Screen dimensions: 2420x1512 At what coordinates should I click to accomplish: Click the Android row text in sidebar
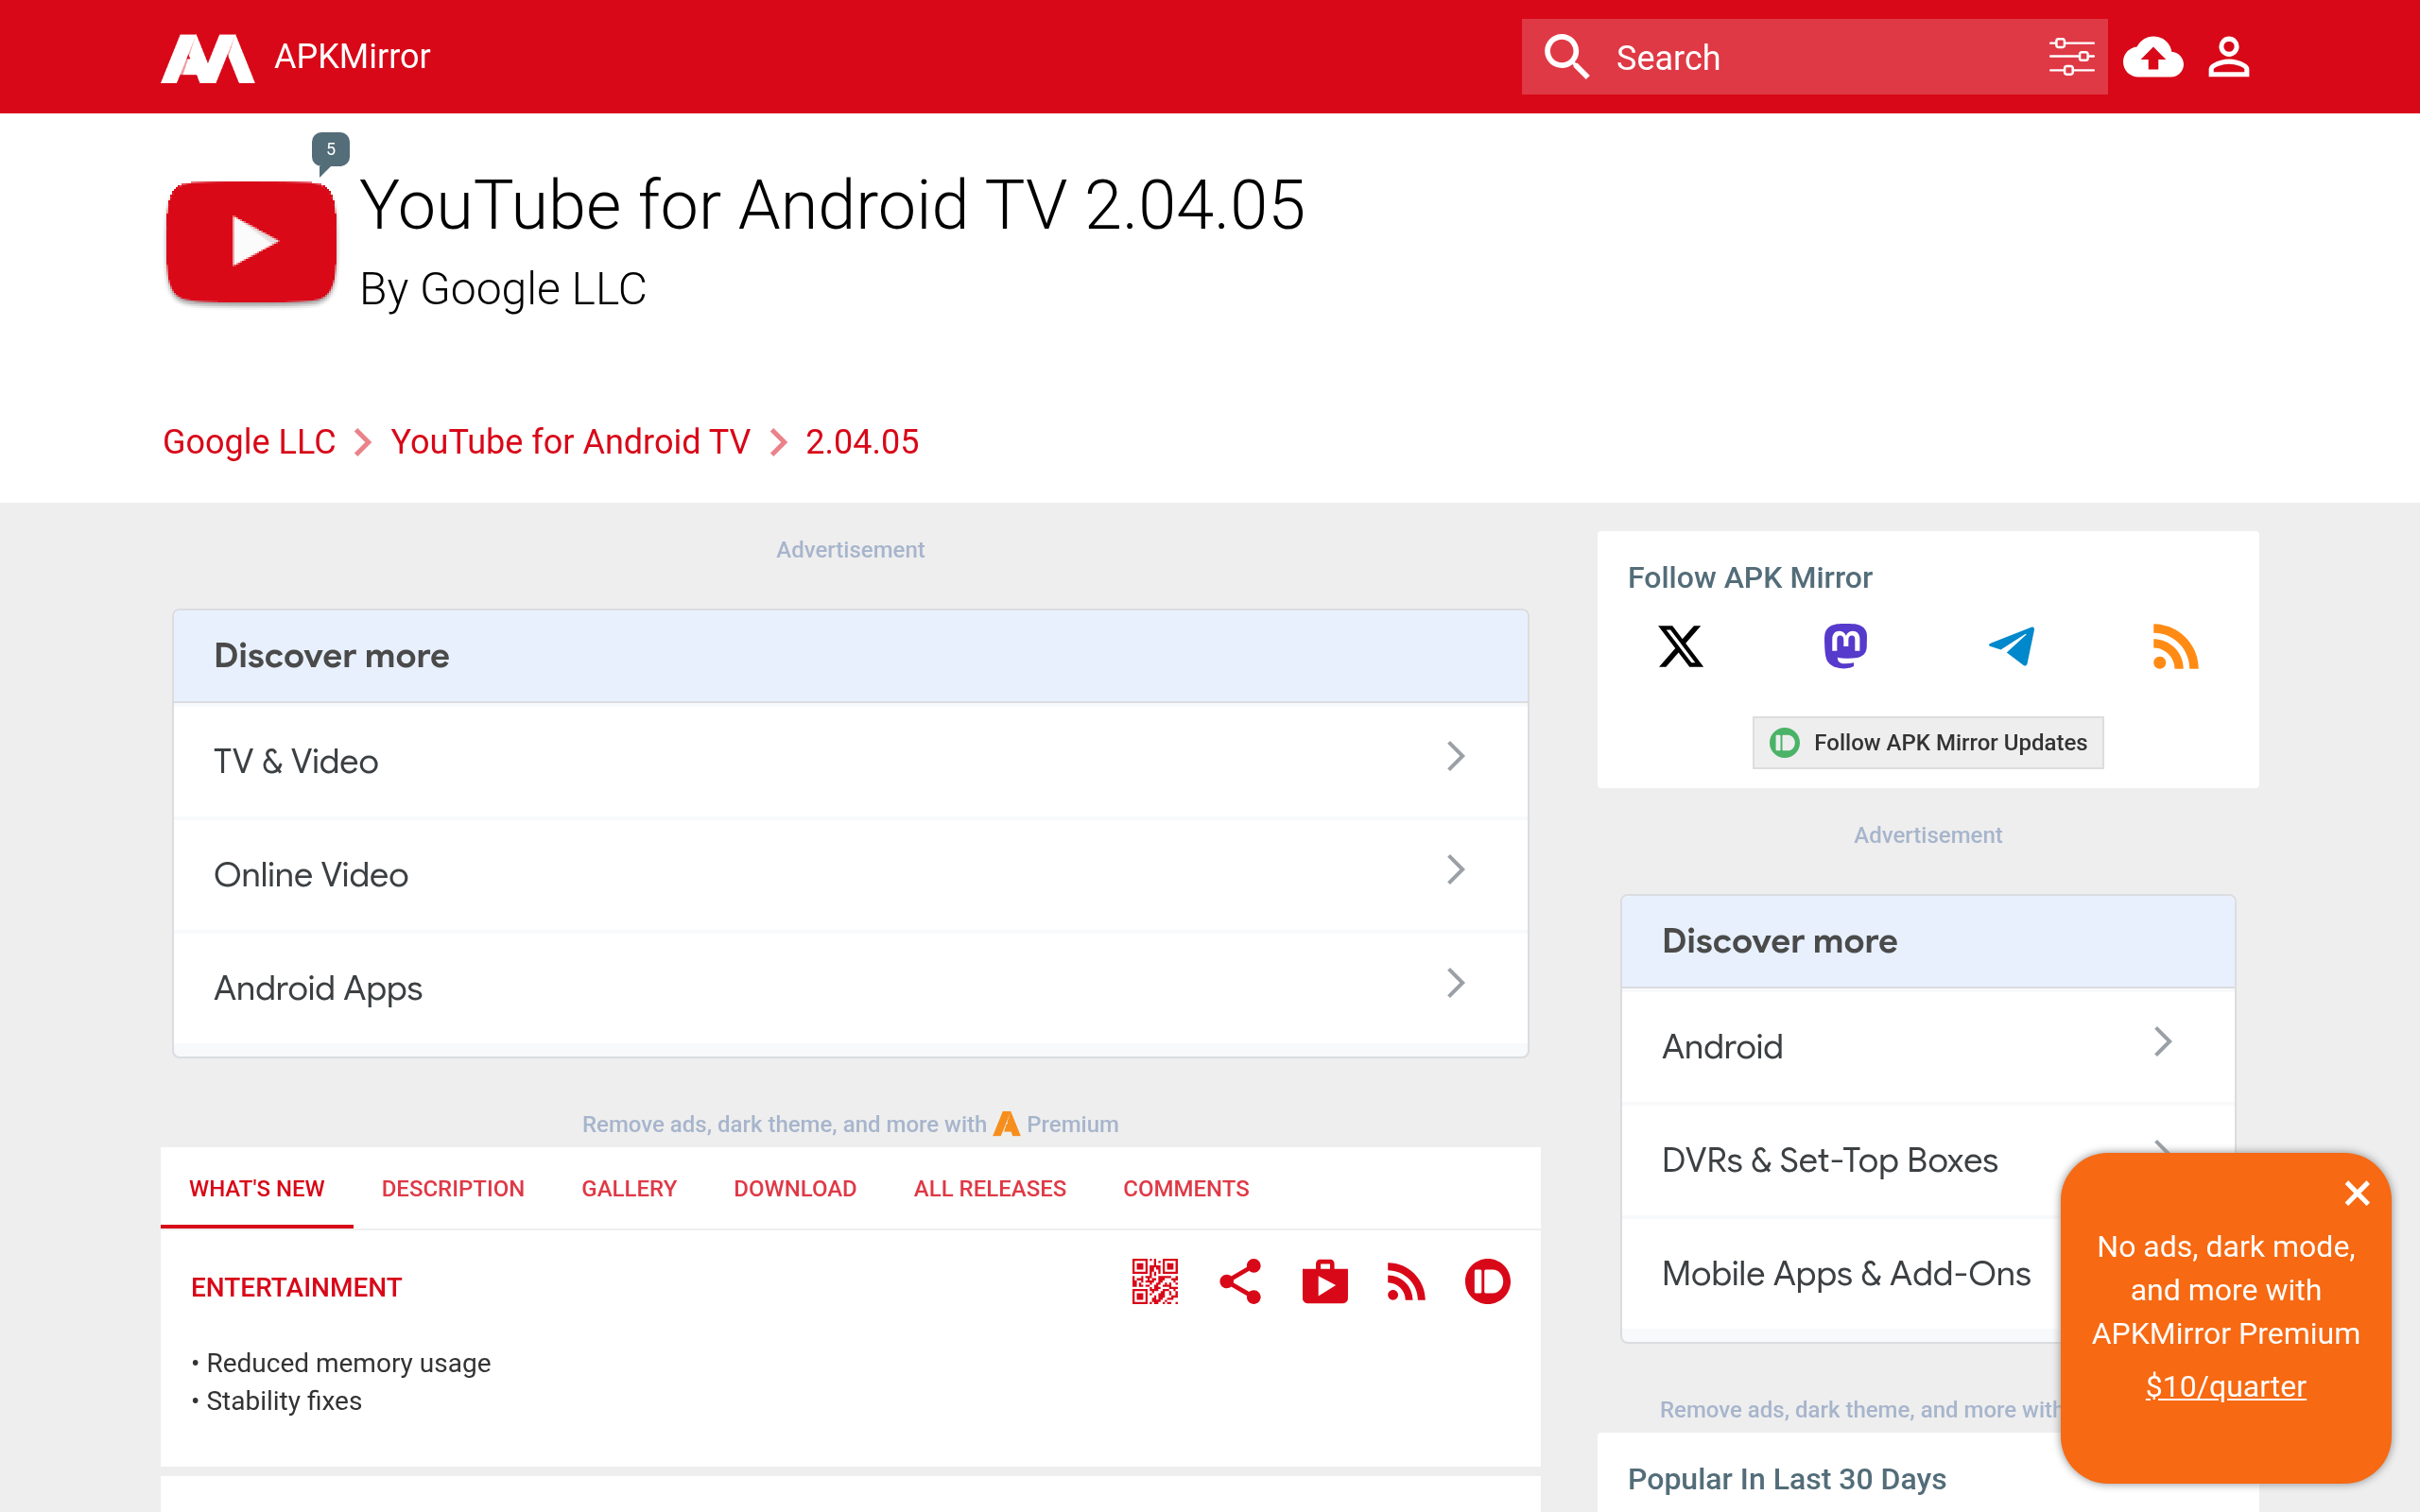1722,1047
